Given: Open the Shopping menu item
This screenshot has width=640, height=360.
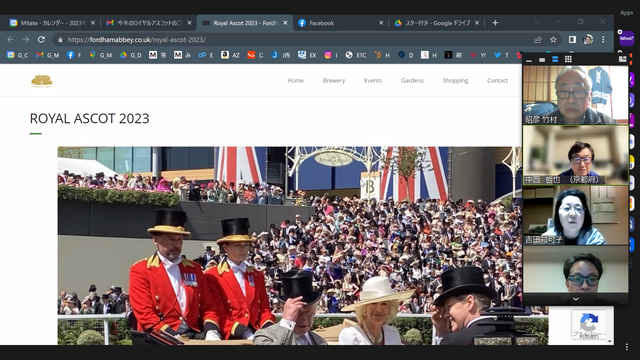Looking at the screenshot, I should 456,80.
